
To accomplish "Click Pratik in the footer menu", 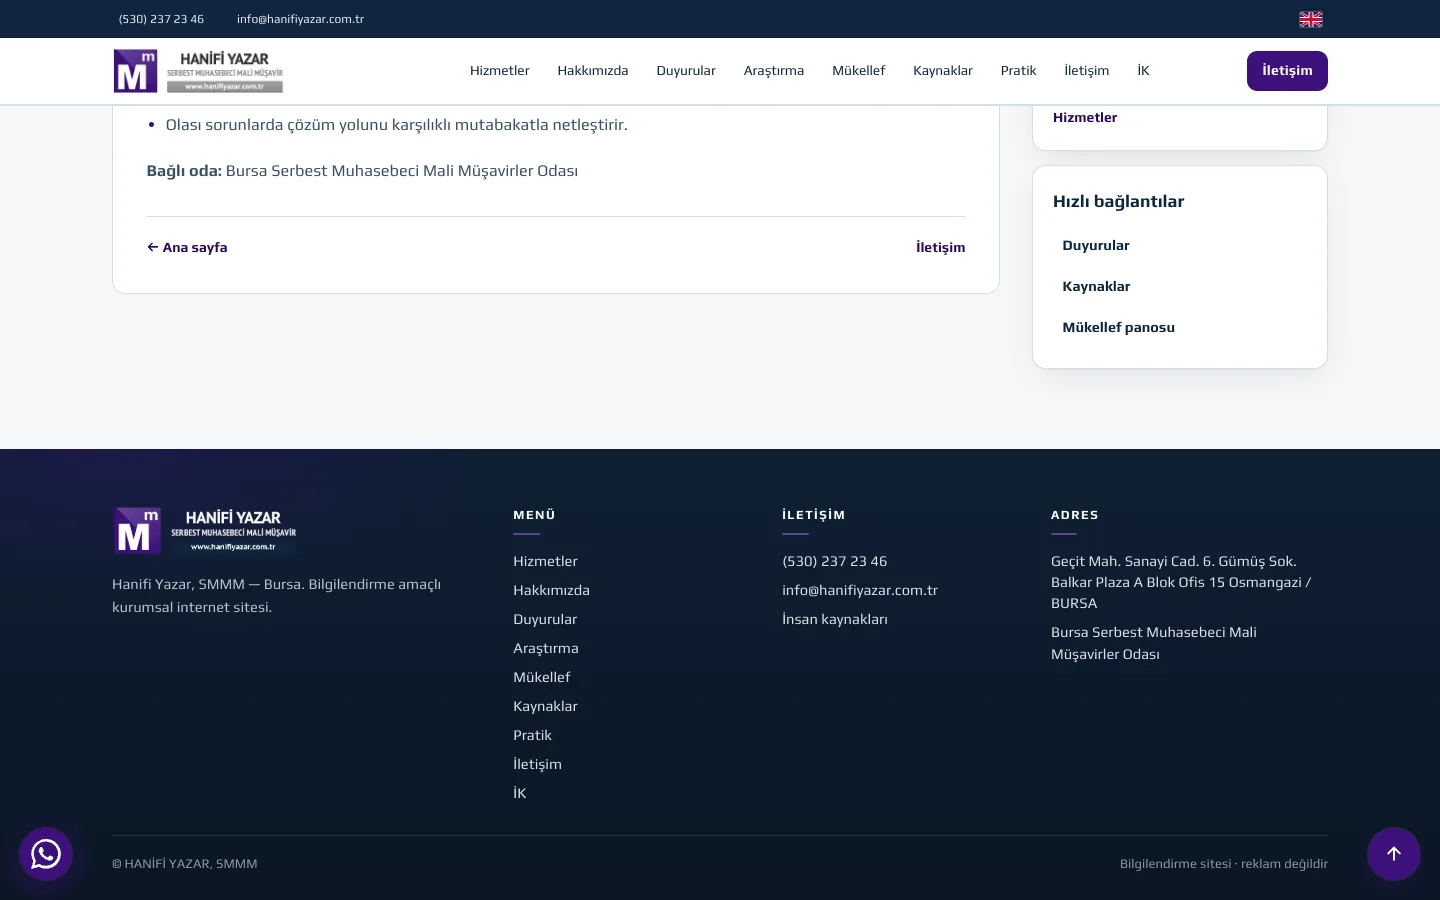I will (x=532, y=735).
